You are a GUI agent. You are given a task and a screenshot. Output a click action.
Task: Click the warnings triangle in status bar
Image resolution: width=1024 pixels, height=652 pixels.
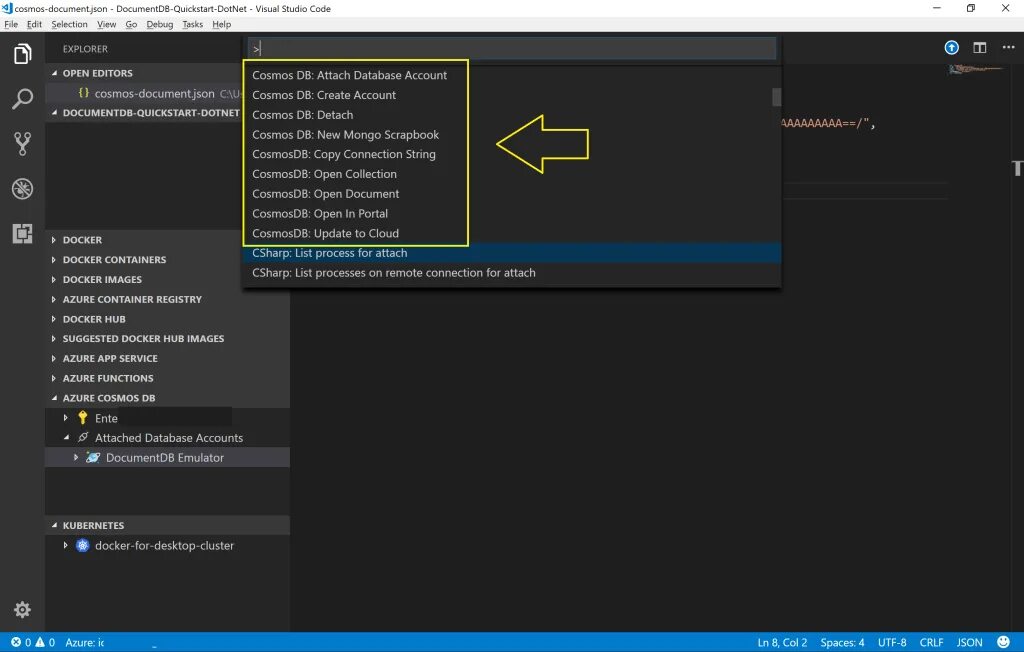click(x=40, y=642)
